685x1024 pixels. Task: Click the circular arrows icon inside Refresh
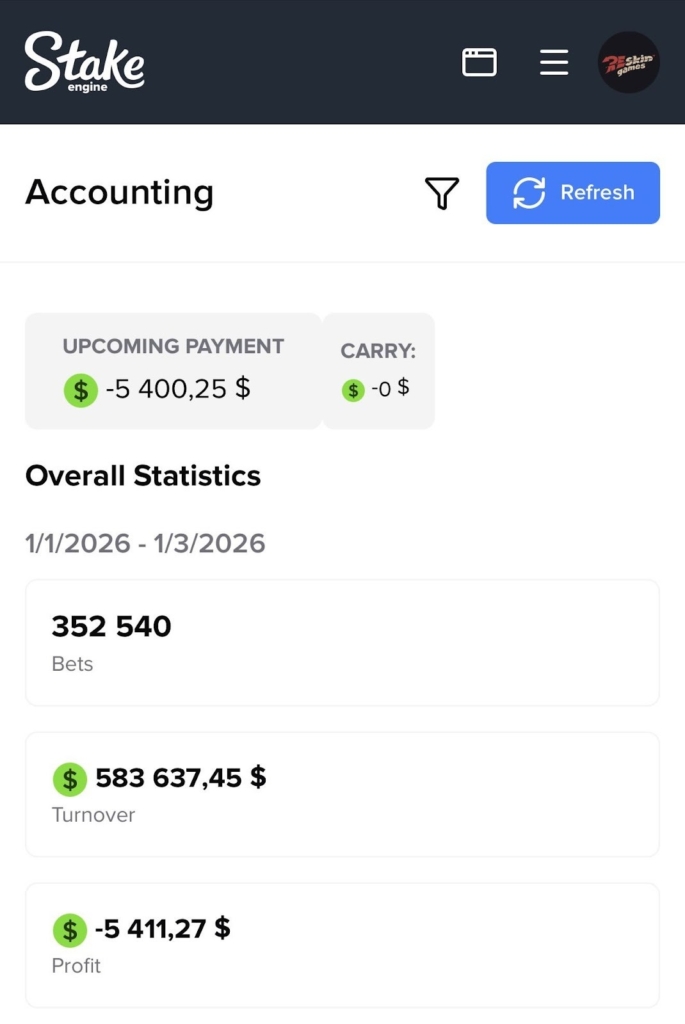tap(529, 193)
